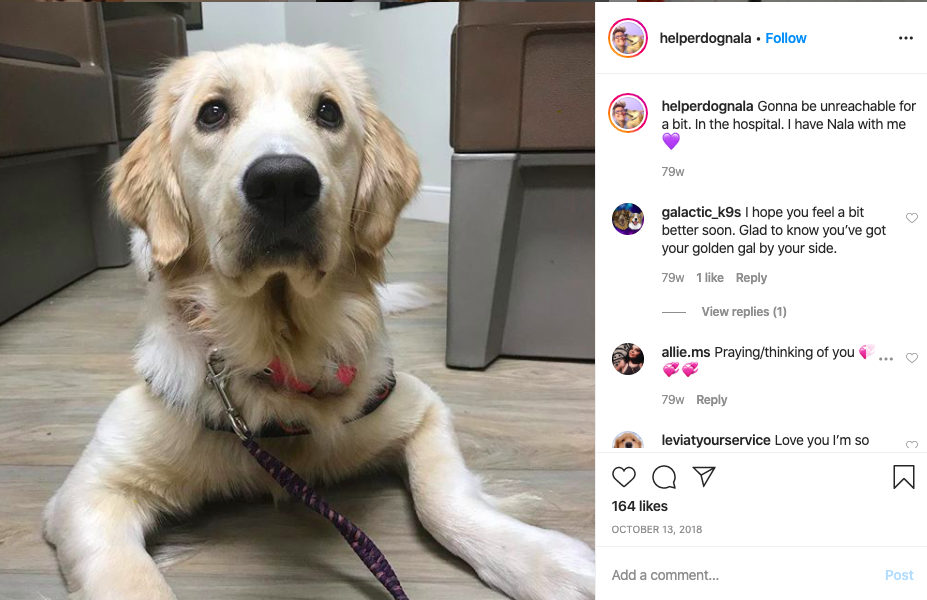Expand View replies (1) under galactic_k9s
927x600 pixels.
click(744, 312)
